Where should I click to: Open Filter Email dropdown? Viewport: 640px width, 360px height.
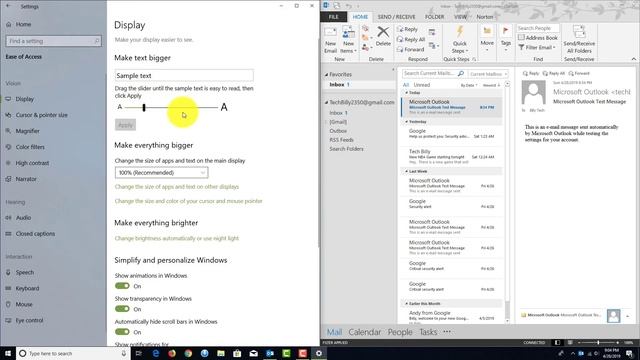point(537,47)
